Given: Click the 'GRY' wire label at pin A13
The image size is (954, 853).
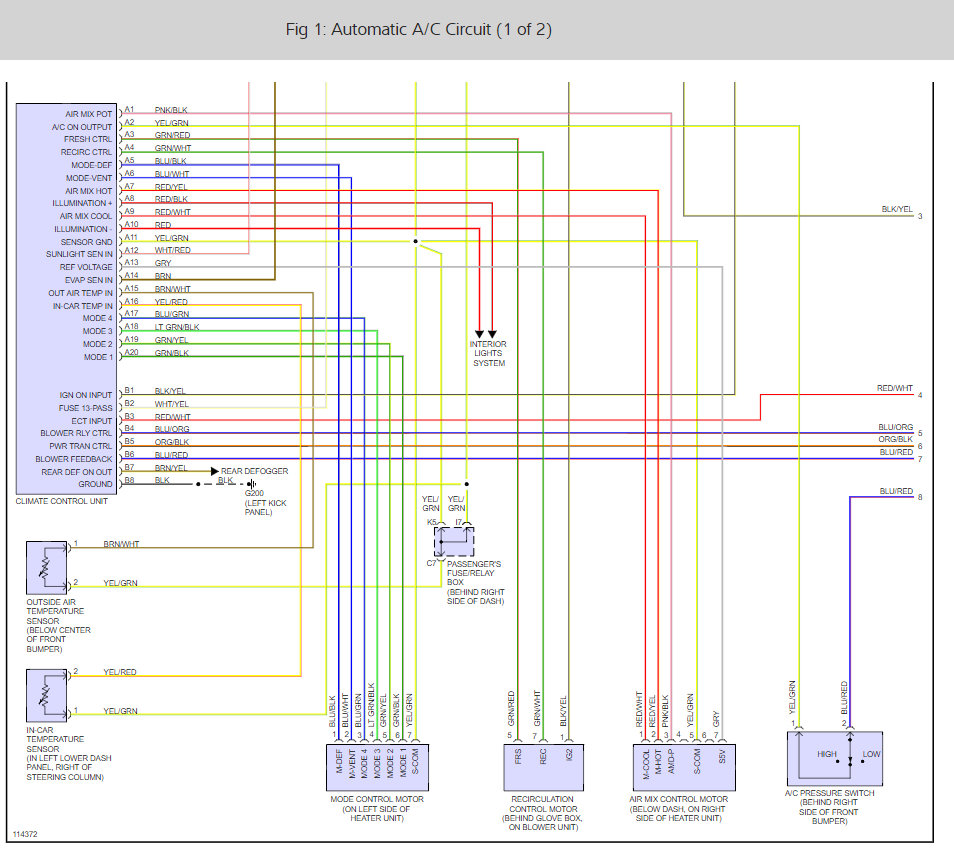Looking at the screenshot, I should [x=162, y=263].
